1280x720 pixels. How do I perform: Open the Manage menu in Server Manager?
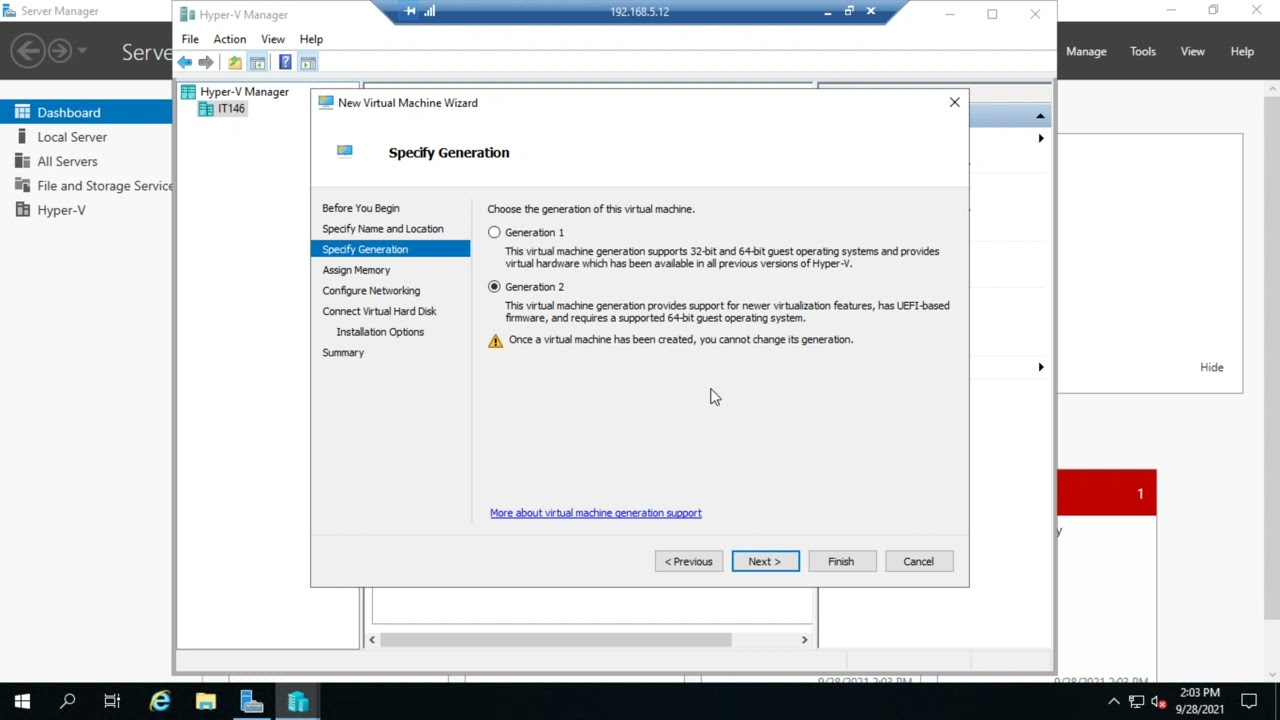coord(1086,51)
